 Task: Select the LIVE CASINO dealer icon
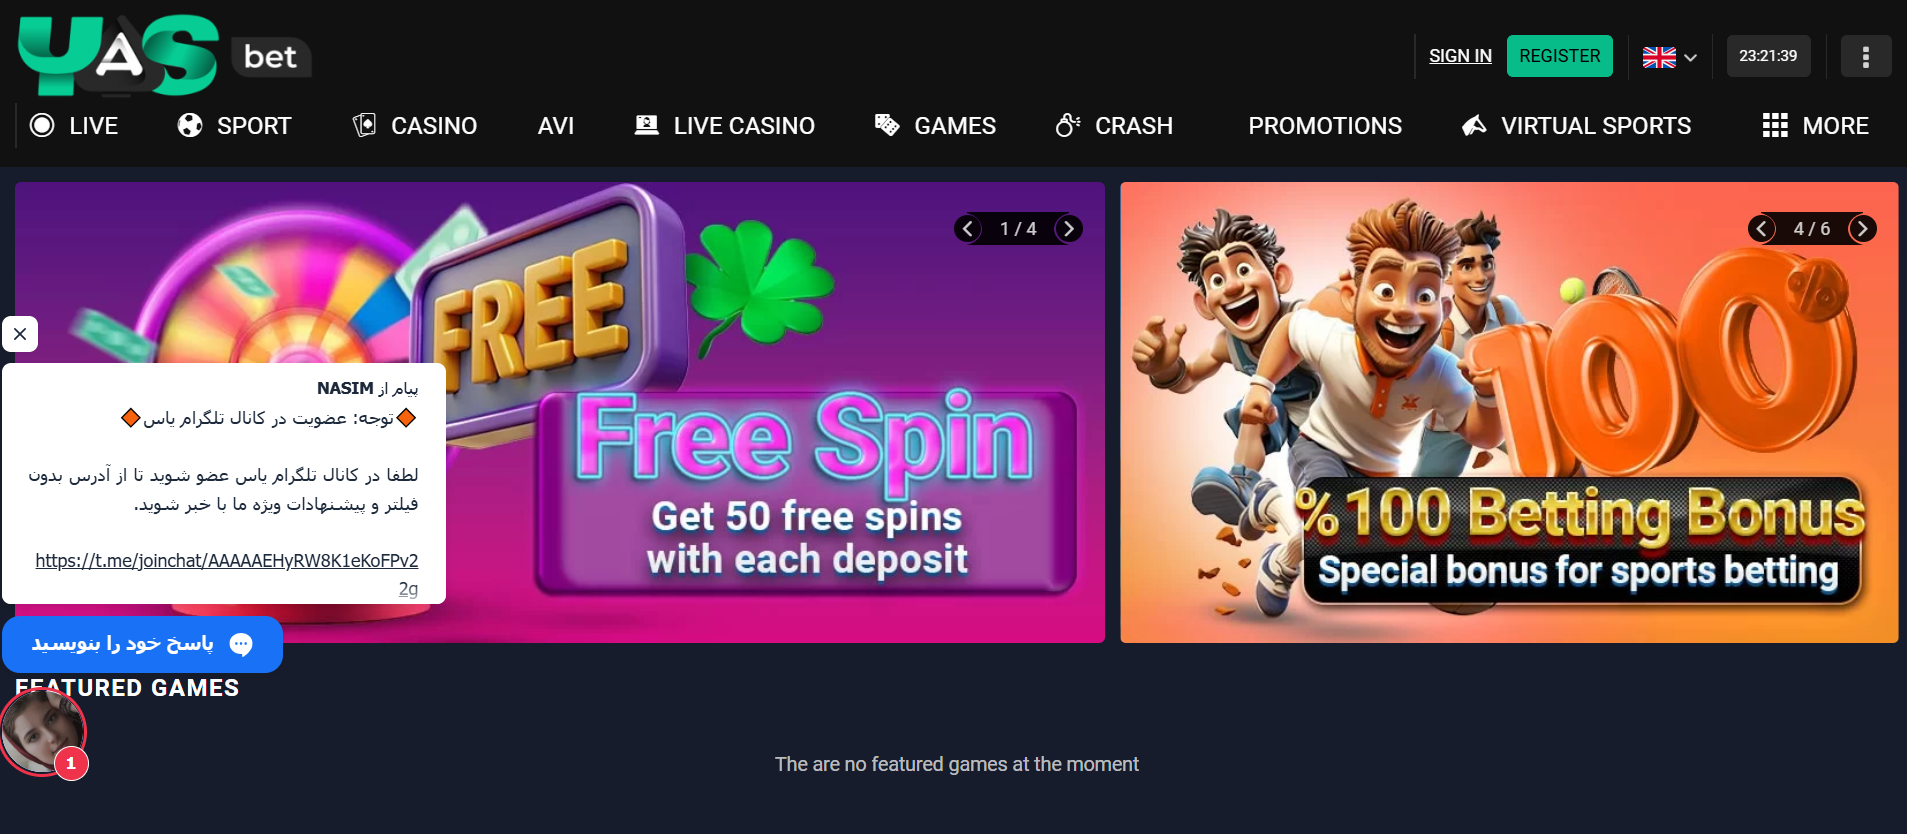(x=647, y=125)
